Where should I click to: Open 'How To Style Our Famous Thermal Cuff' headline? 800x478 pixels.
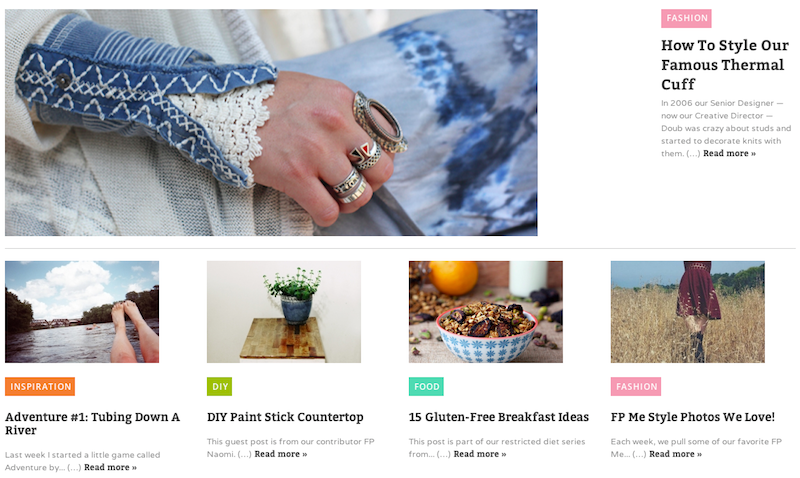724,65
